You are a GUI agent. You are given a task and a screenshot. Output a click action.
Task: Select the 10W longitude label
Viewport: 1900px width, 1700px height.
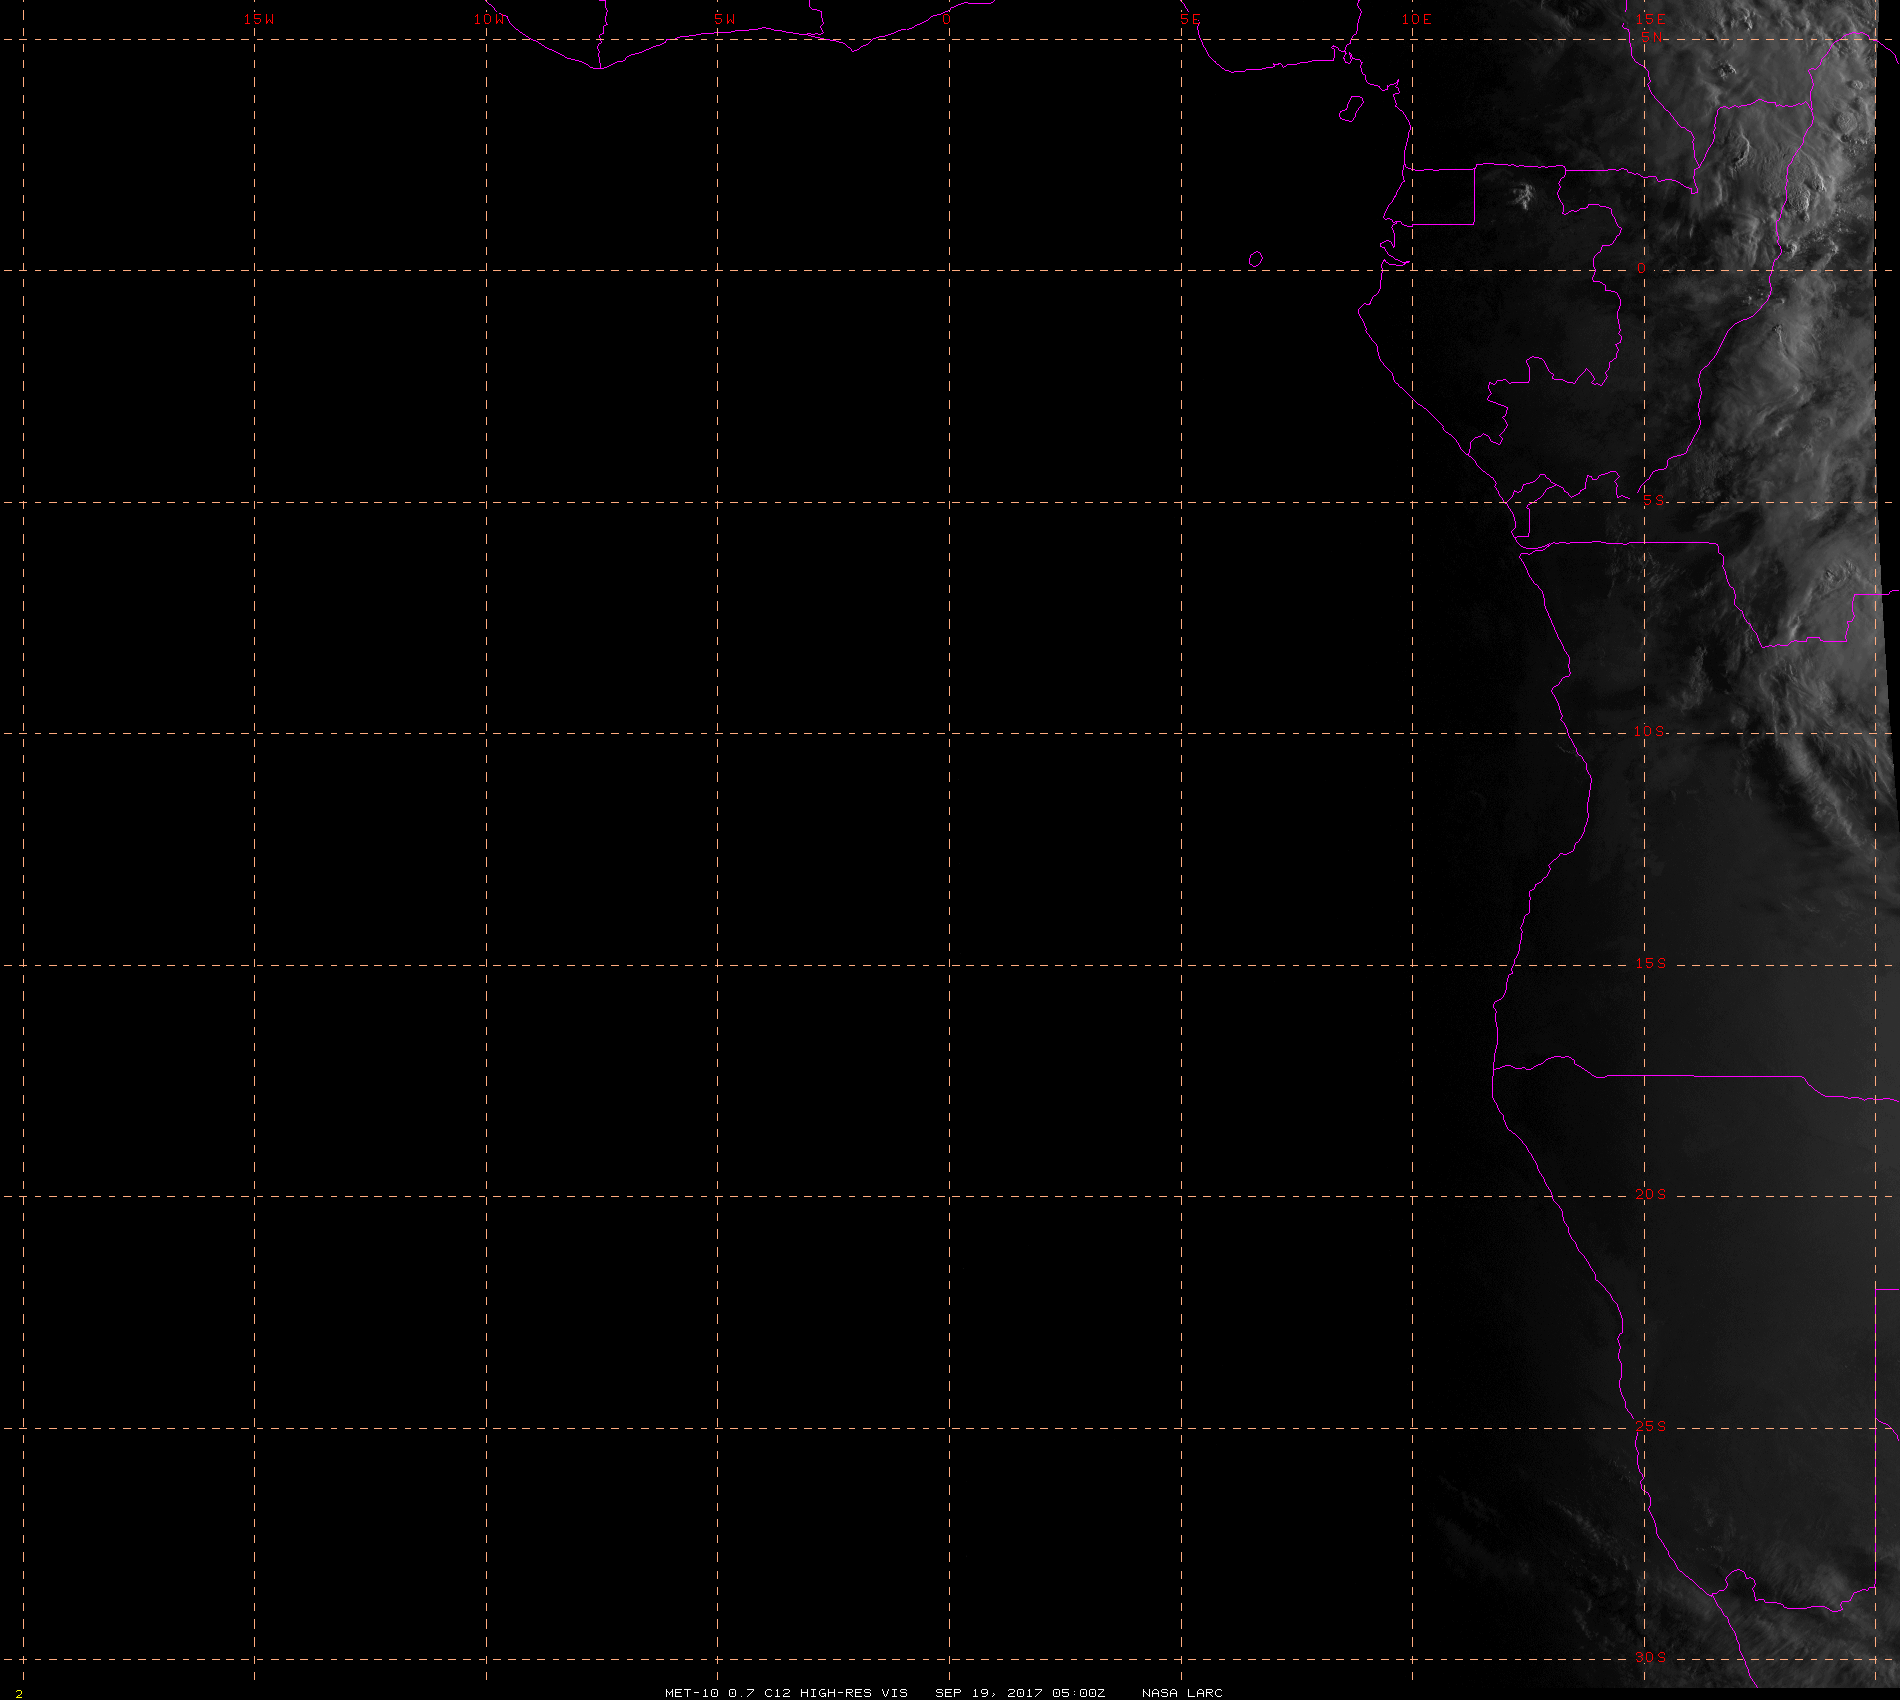coord(490,19)
